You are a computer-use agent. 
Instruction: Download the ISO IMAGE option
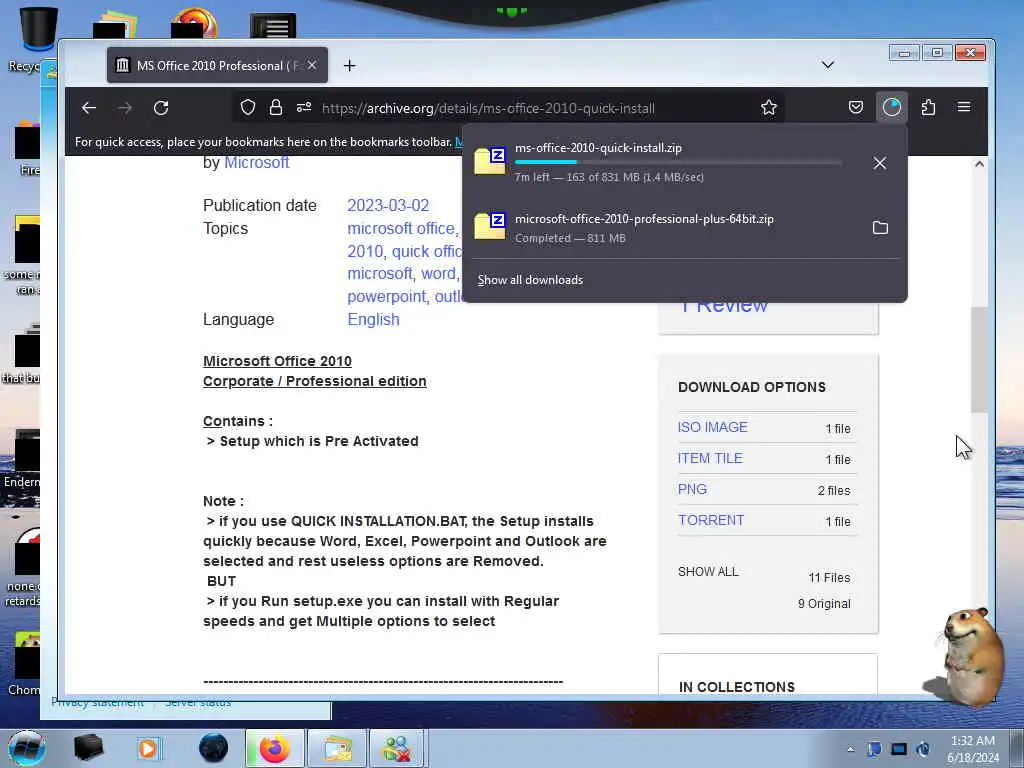[x=712, y=427]
